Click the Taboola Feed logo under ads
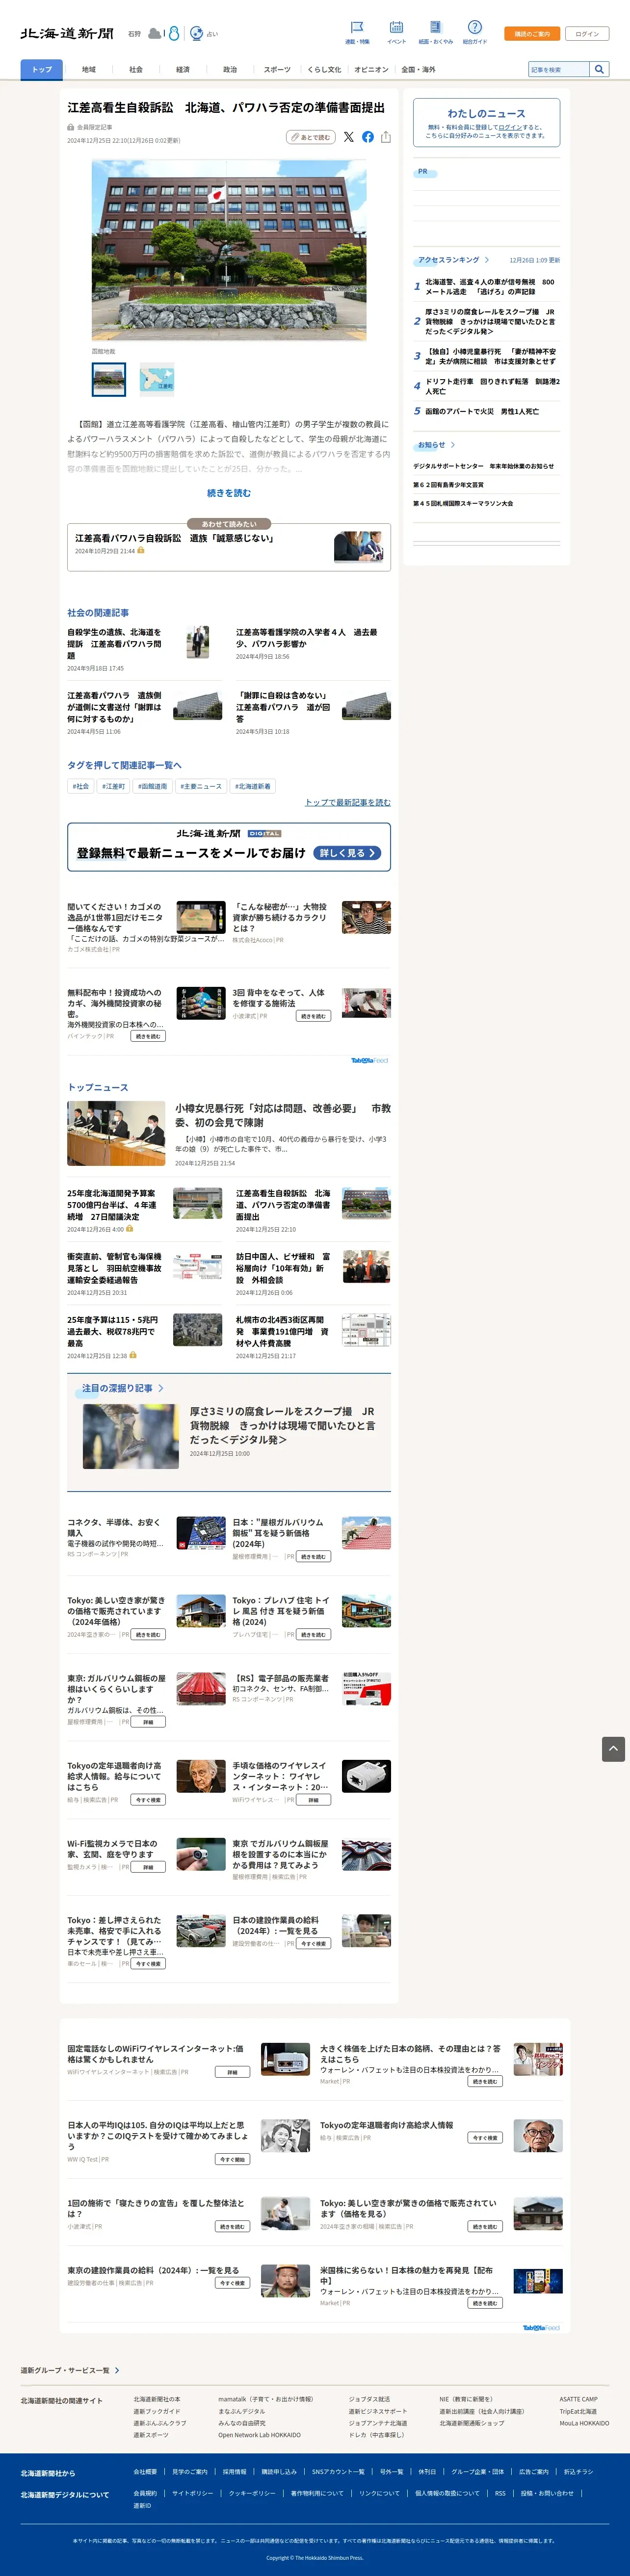Image resolution: width=630 pixels, height=2576 pixels. tap(369, 1060)
